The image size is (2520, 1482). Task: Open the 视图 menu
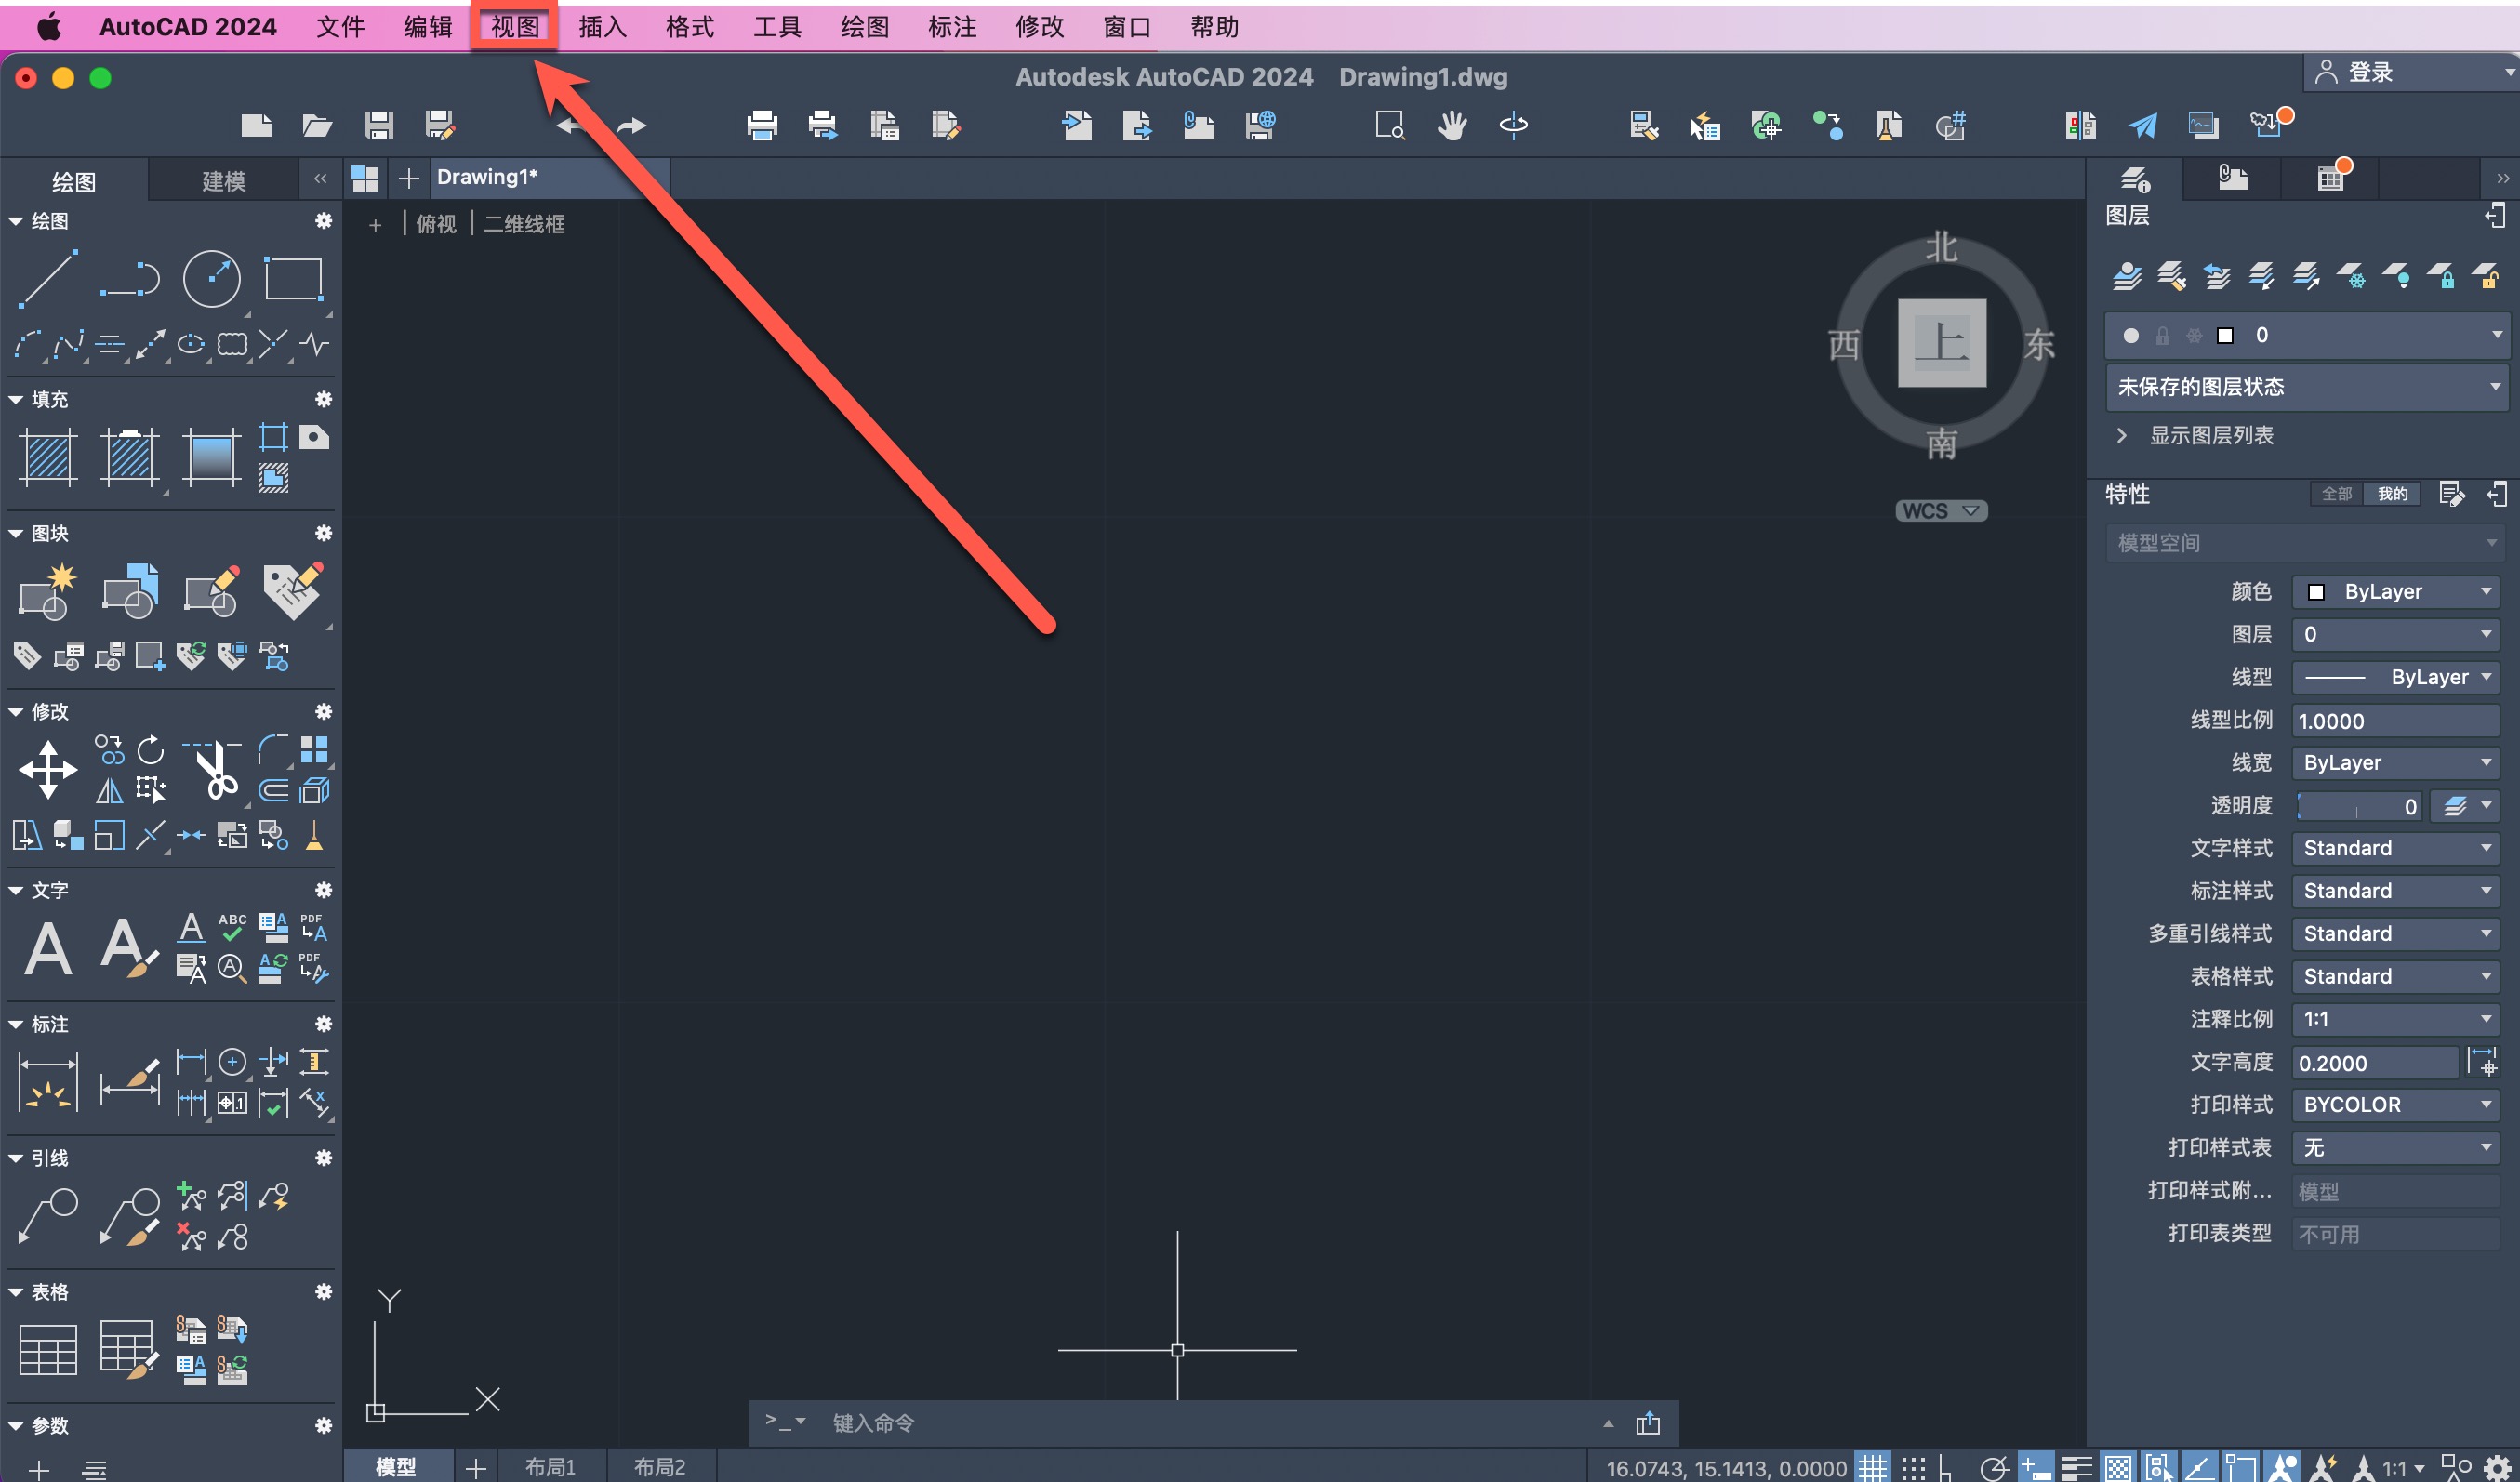point(514,27)
